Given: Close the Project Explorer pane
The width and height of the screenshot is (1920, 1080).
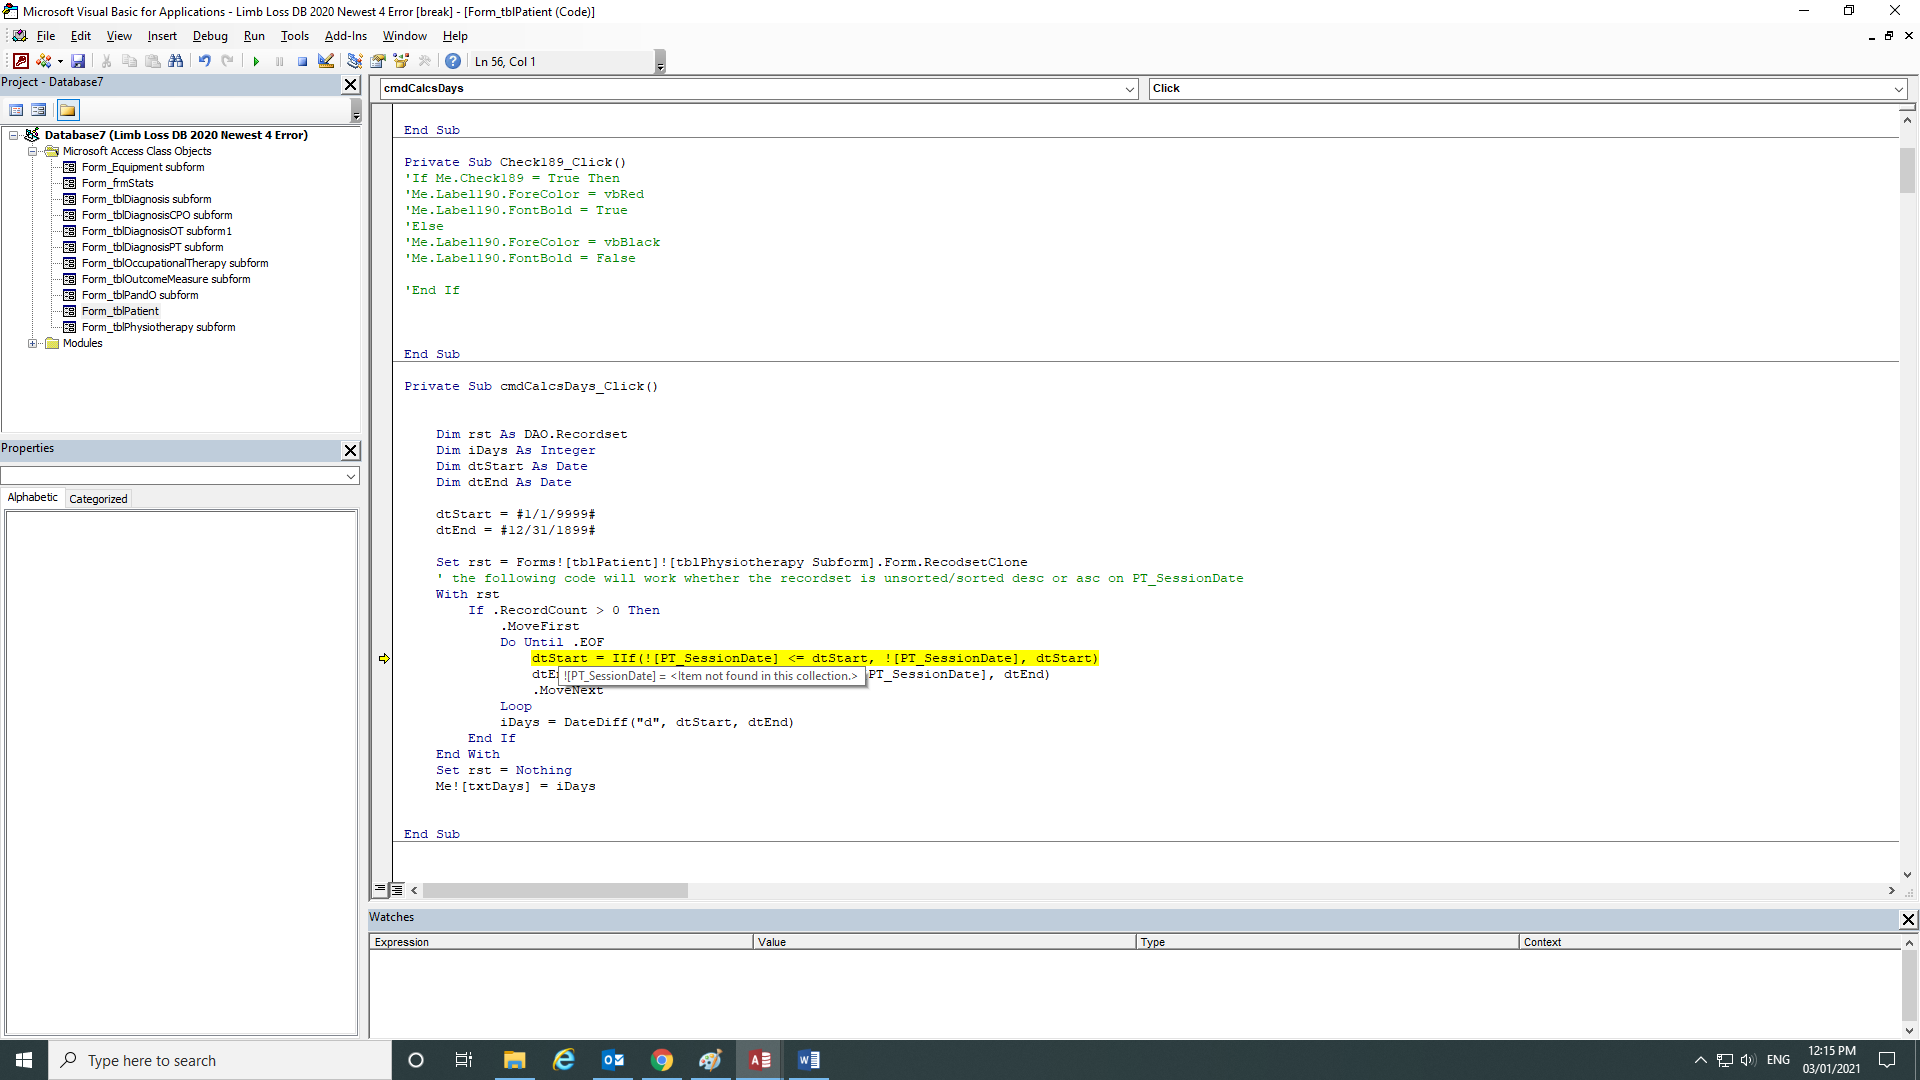Looking at the screenshot, I should (351, 85).
